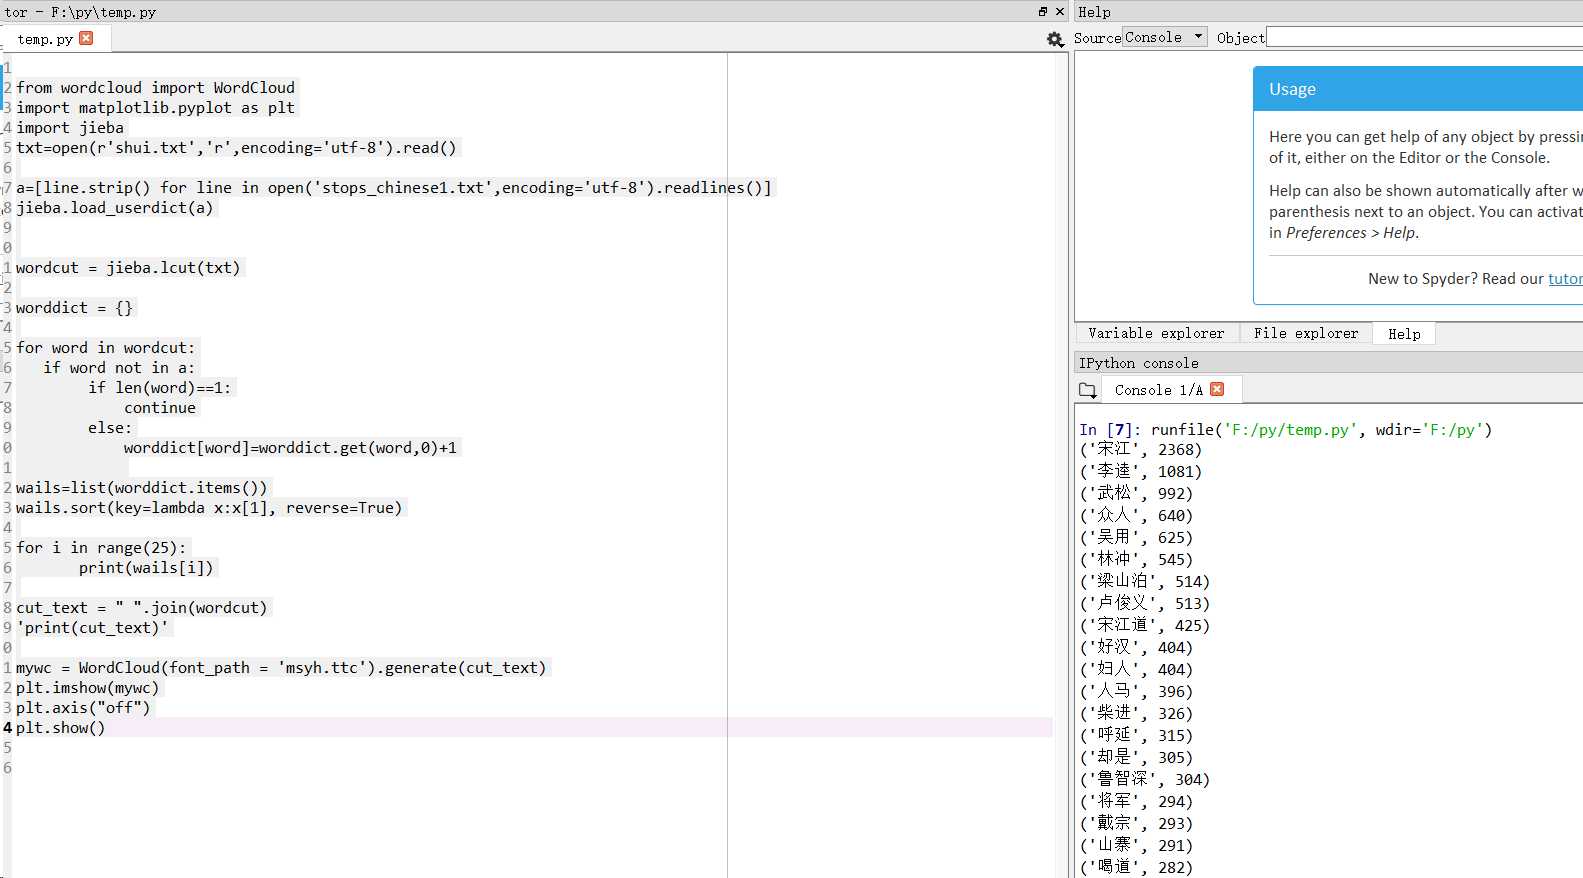Image resolution: width=1583 pixels, height=878 pixels.
Task: Switch to the File explorer tab
Action: pyautogui.click(x=1306, y=333)
